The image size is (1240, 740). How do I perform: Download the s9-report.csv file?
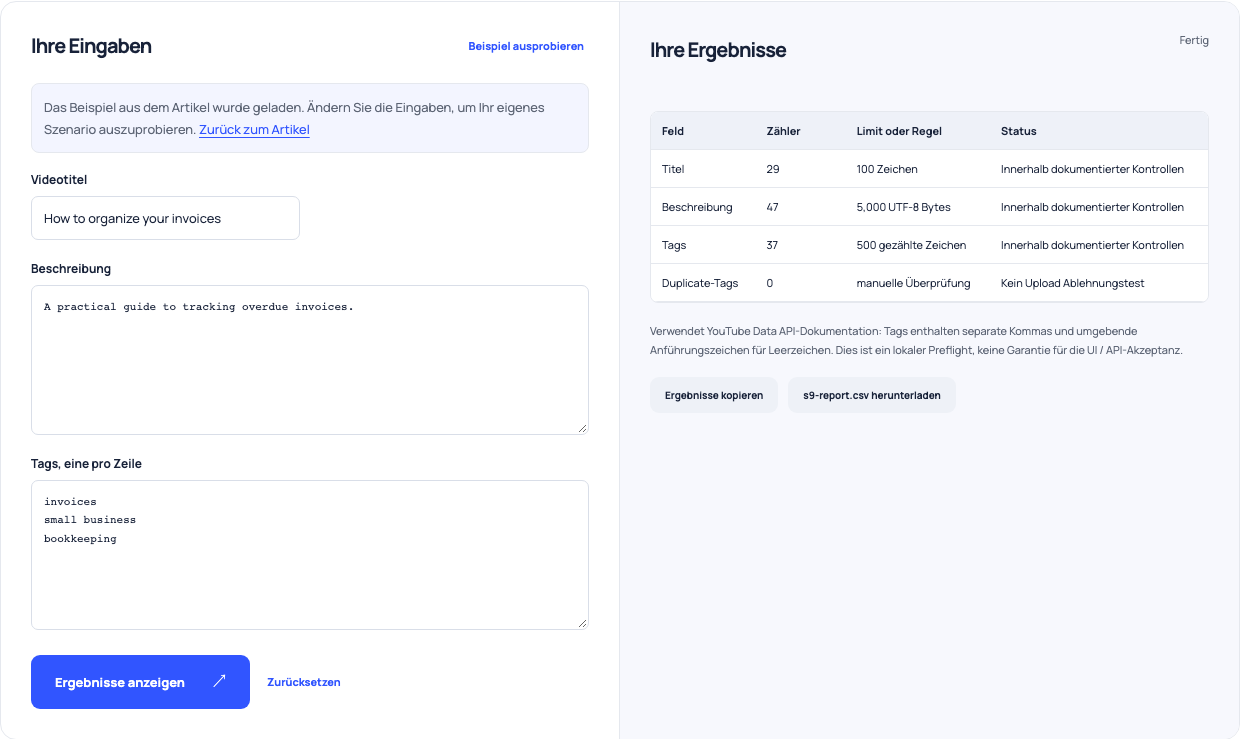click(x=872, y=395)
